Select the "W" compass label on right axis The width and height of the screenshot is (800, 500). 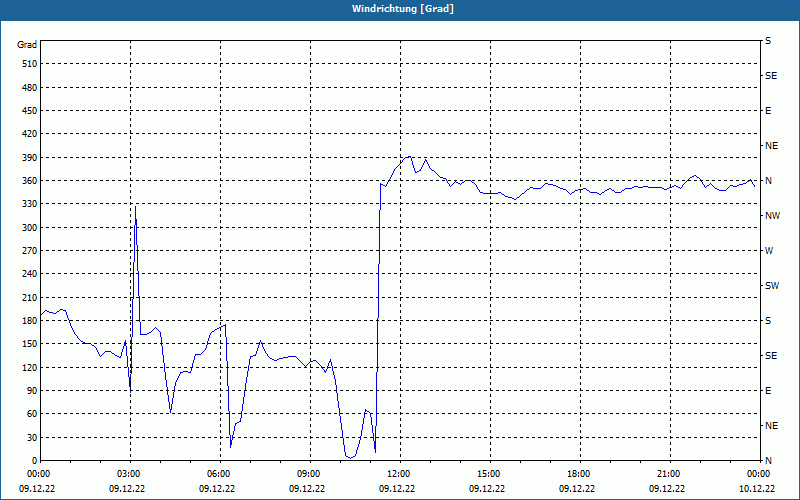coord(769,251)
